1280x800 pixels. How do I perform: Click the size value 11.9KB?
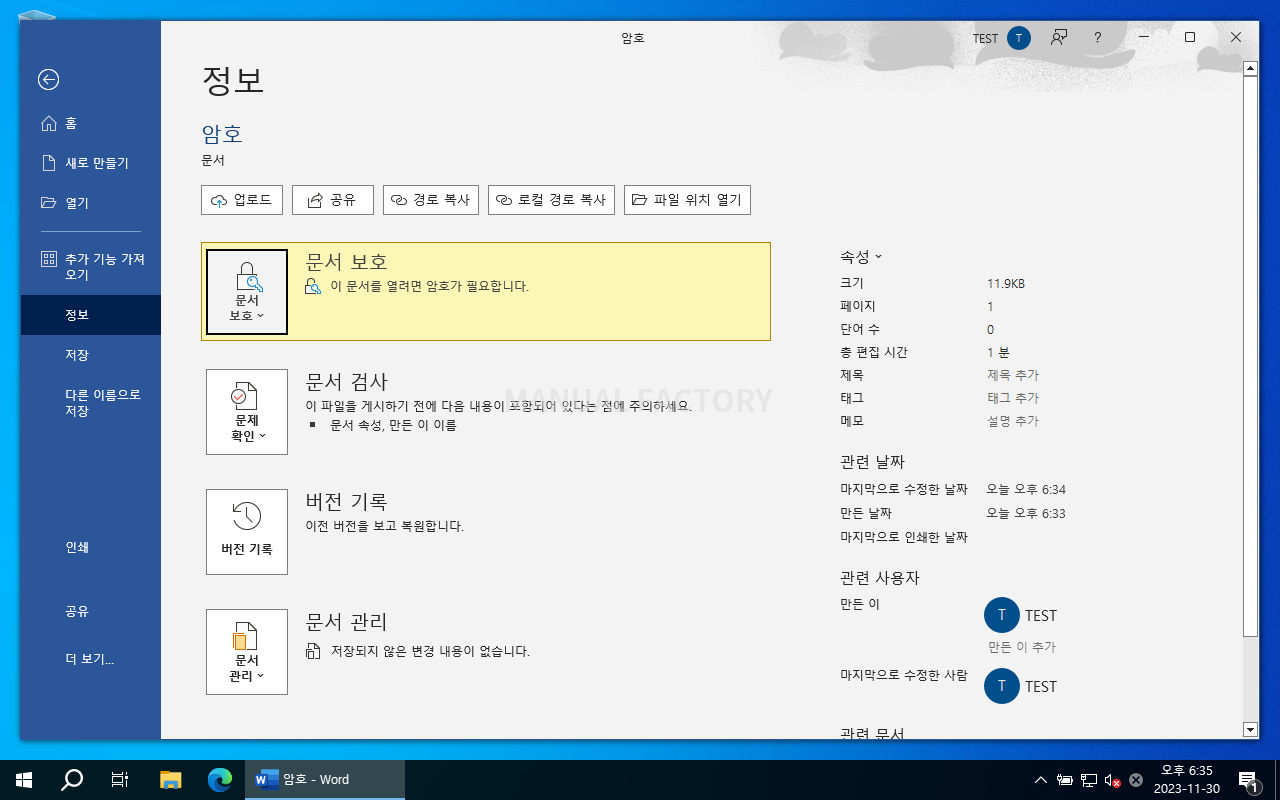(x=1006, y=284)
